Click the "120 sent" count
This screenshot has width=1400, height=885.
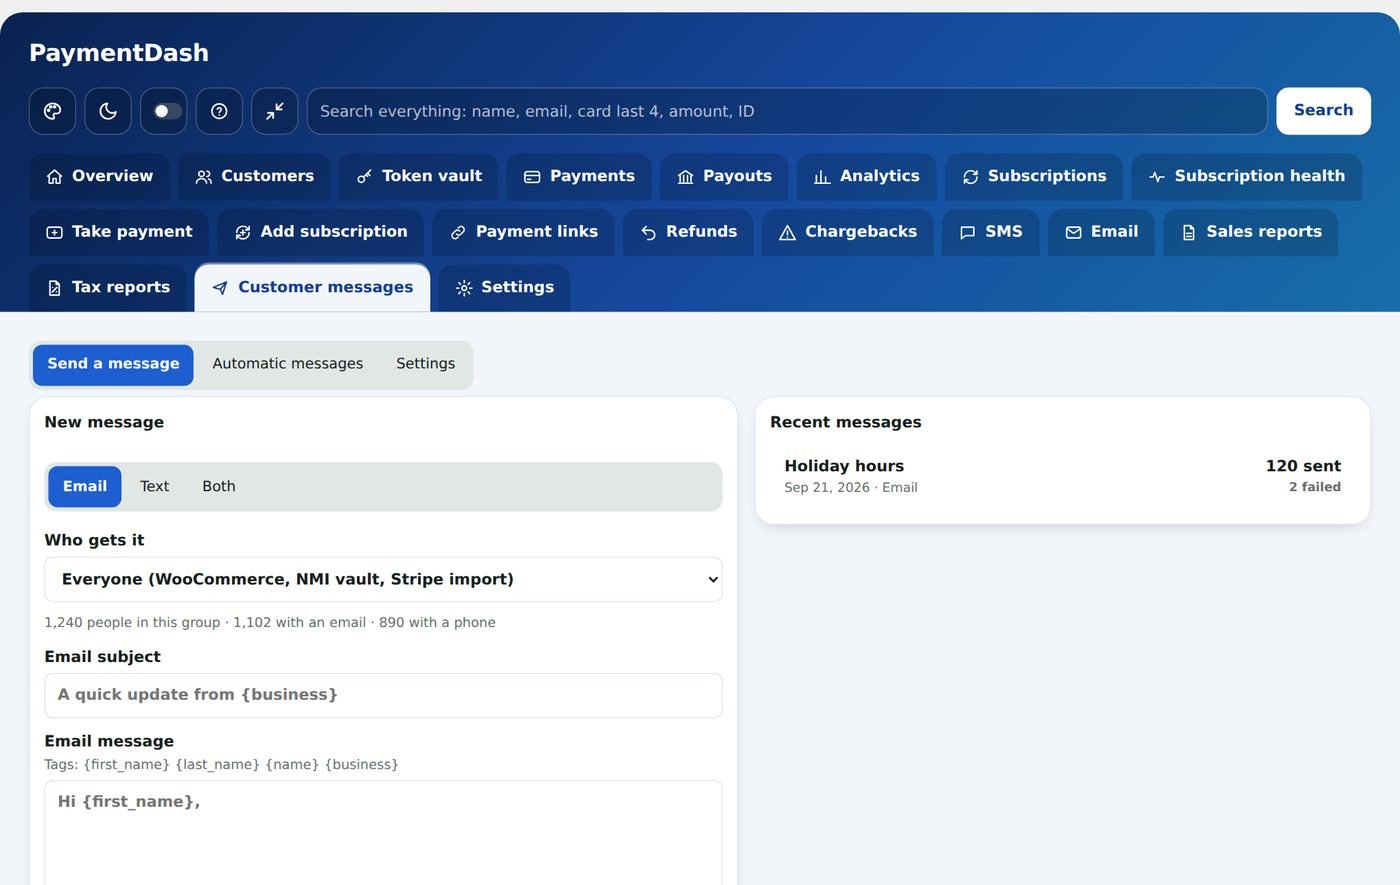click(1303, 466)
